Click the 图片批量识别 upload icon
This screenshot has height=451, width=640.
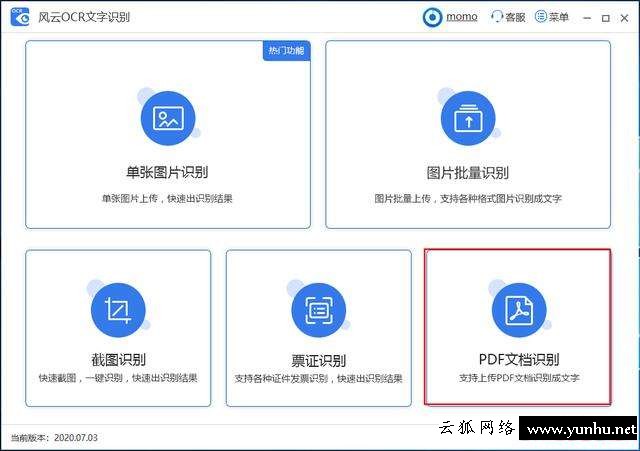point(468,118)
